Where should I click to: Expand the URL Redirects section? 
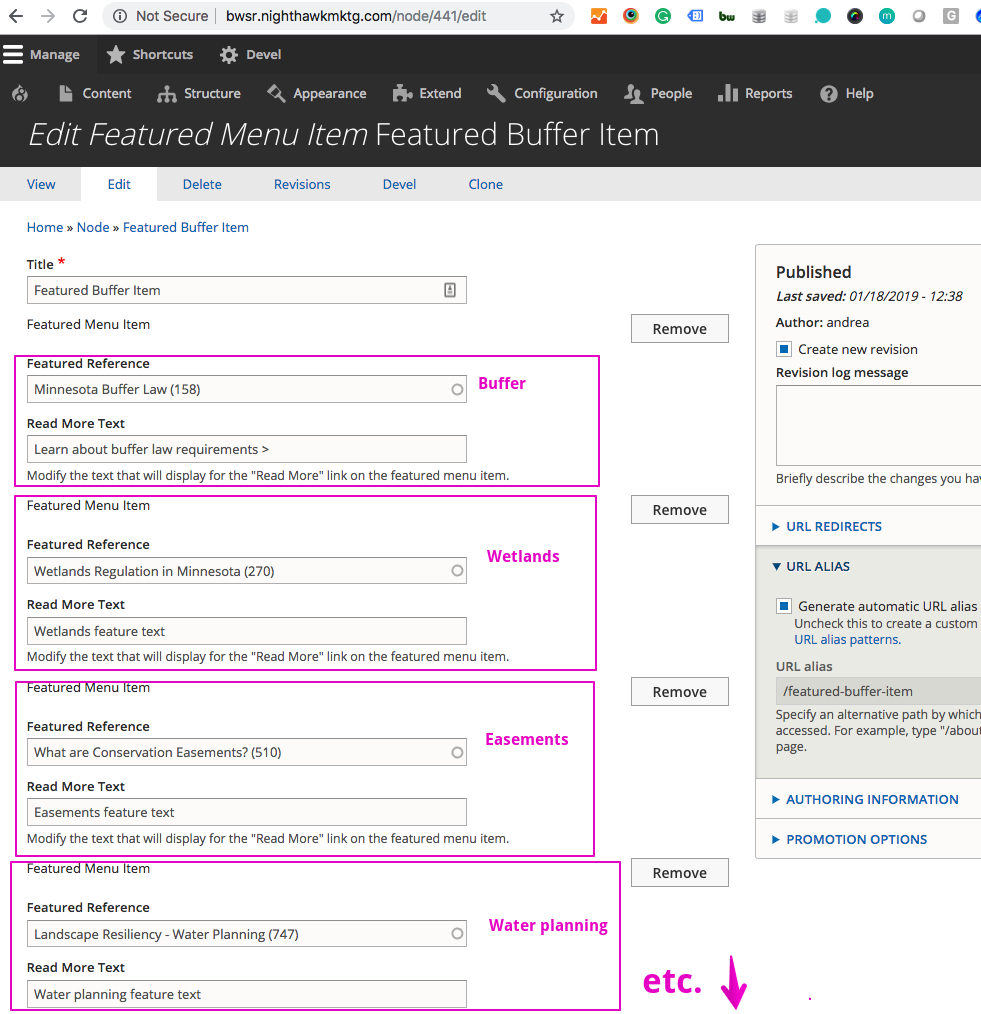833,527
